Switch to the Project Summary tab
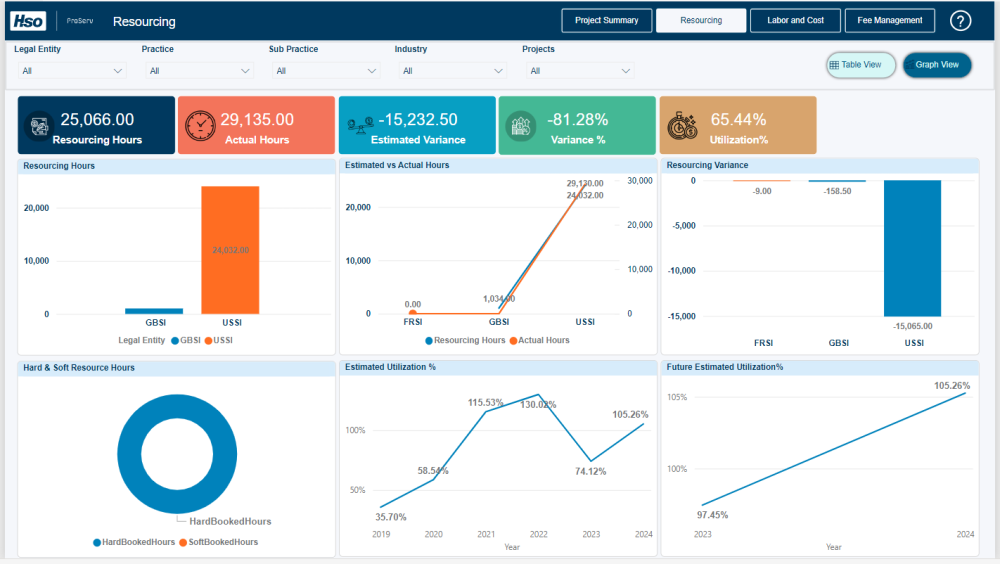This screenshot has width=1000, height=564. coord(607,20)
